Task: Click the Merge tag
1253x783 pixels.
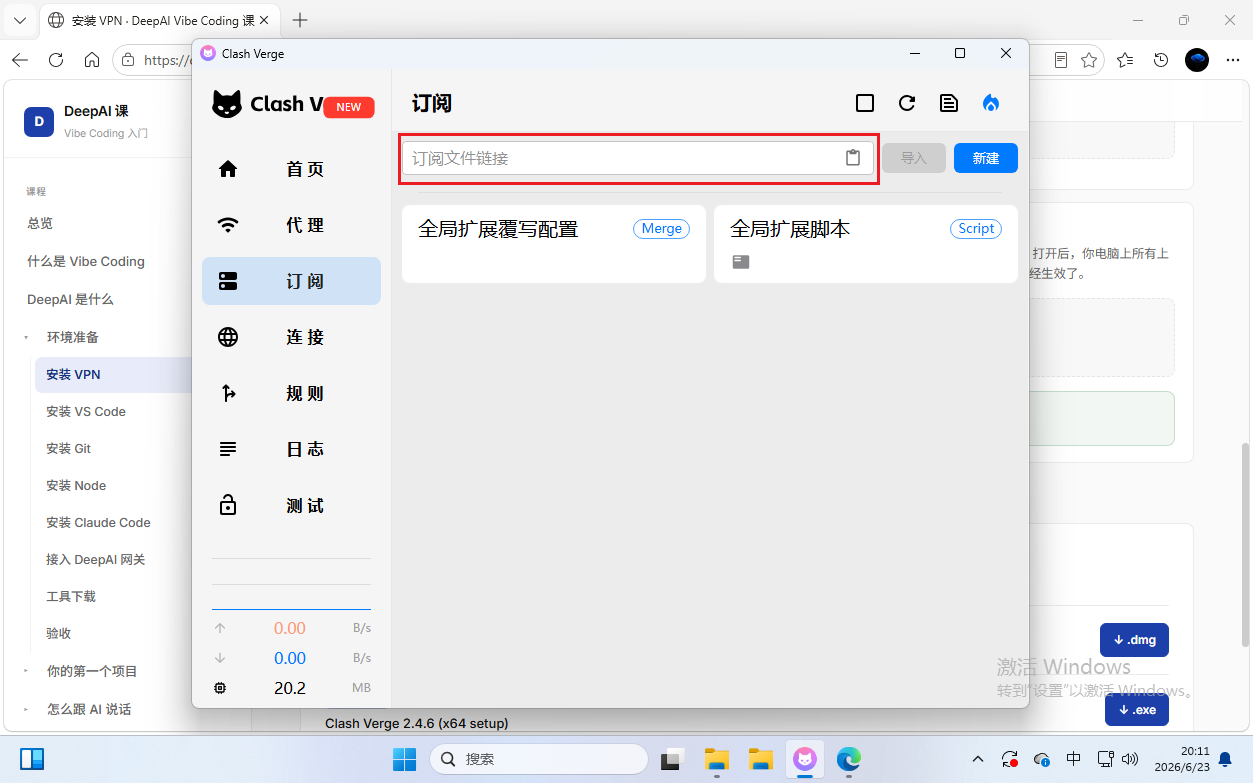Action: (x=662, y=229)
